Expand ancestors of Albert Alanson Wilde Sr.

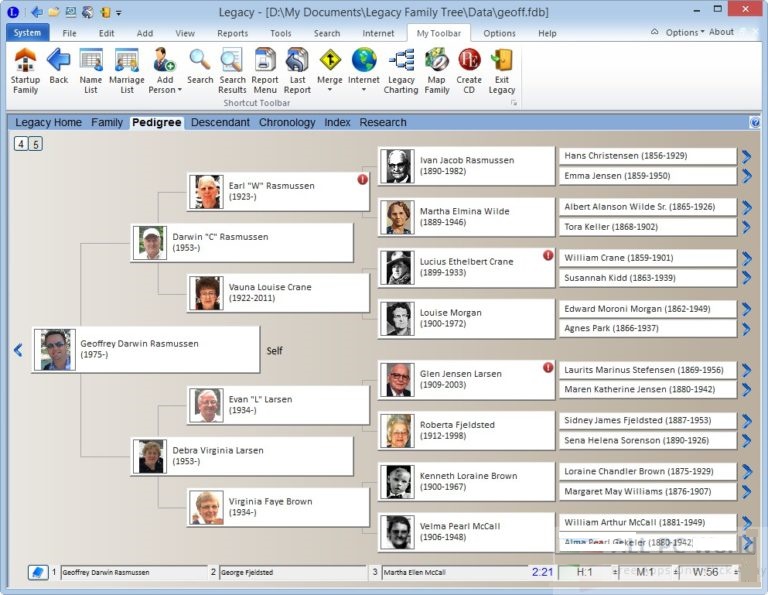(746, 208)
